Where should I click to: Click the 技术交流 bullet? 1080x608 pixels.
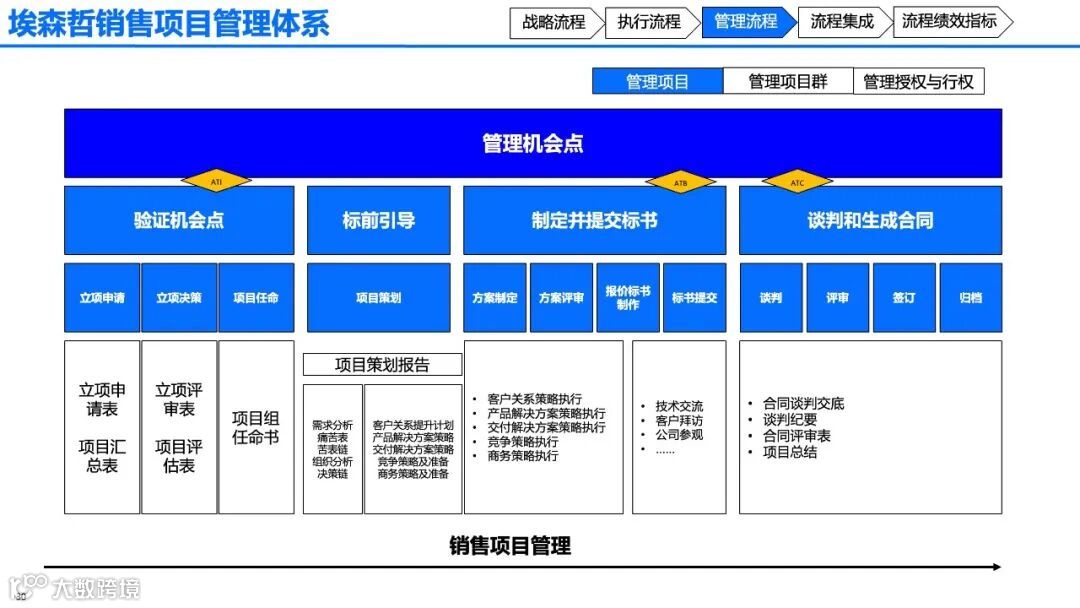pyautogui.click(x=679, y=406)
